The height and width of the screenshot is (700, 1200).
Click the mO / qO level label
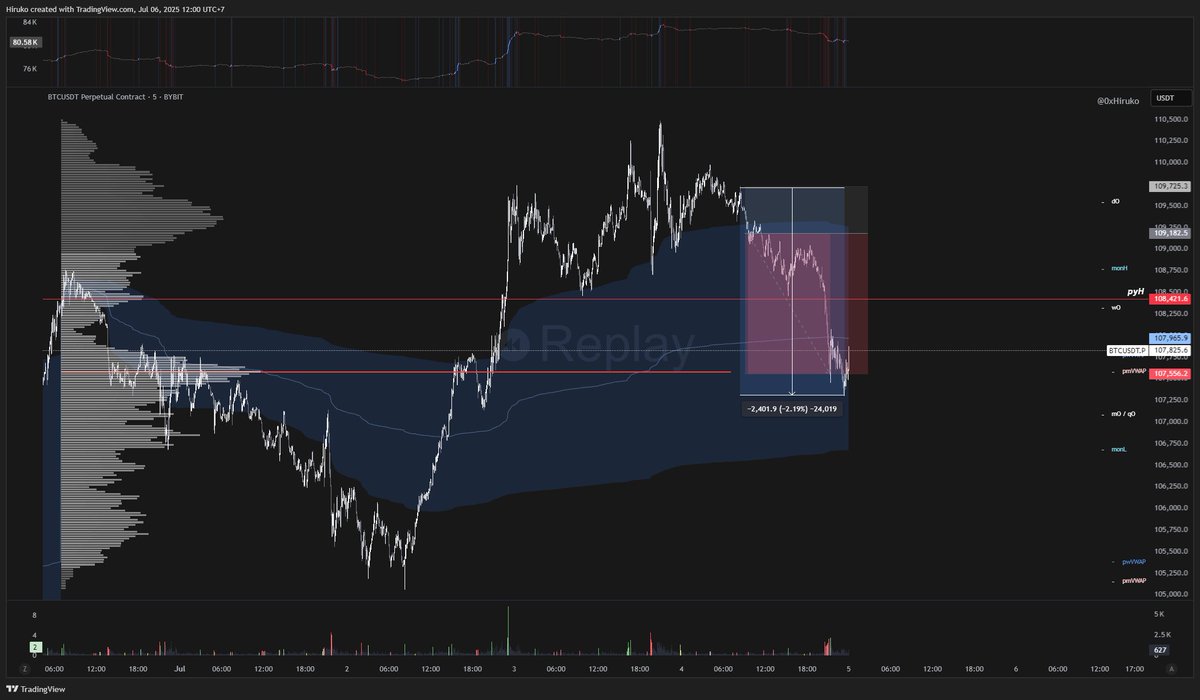(x=1123, y=414)
